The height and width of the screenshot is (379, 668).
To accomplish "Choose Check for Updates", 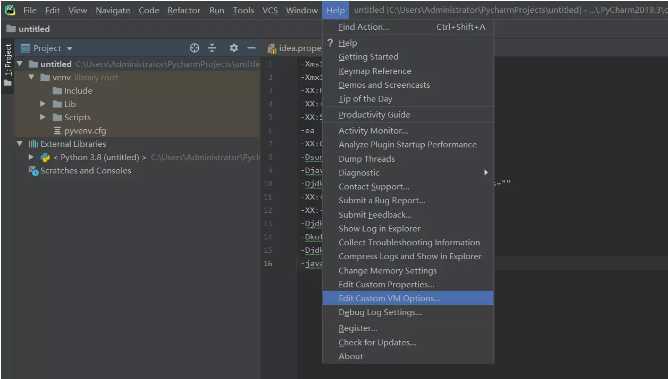I will point(408,342).
